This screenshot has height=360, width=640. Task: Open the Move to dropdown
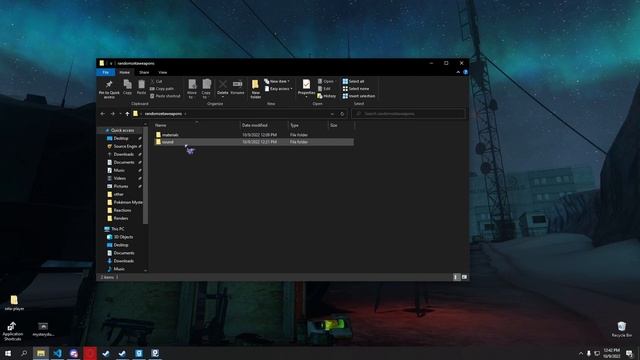192,89
